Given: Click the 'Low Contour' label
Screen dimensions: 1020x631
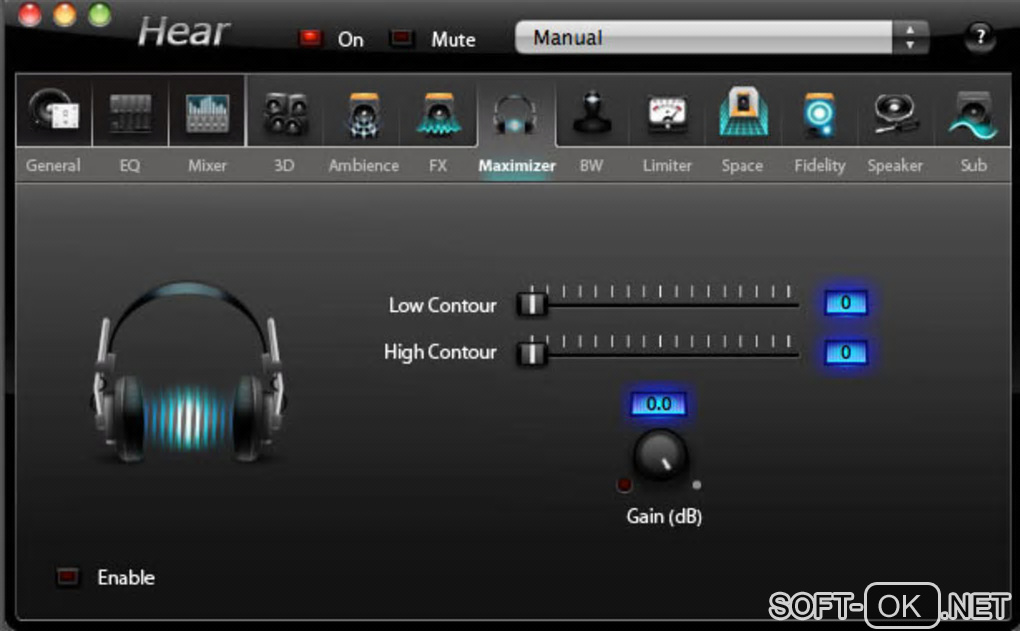Looking at the screenshot, I should coord(442,305).
